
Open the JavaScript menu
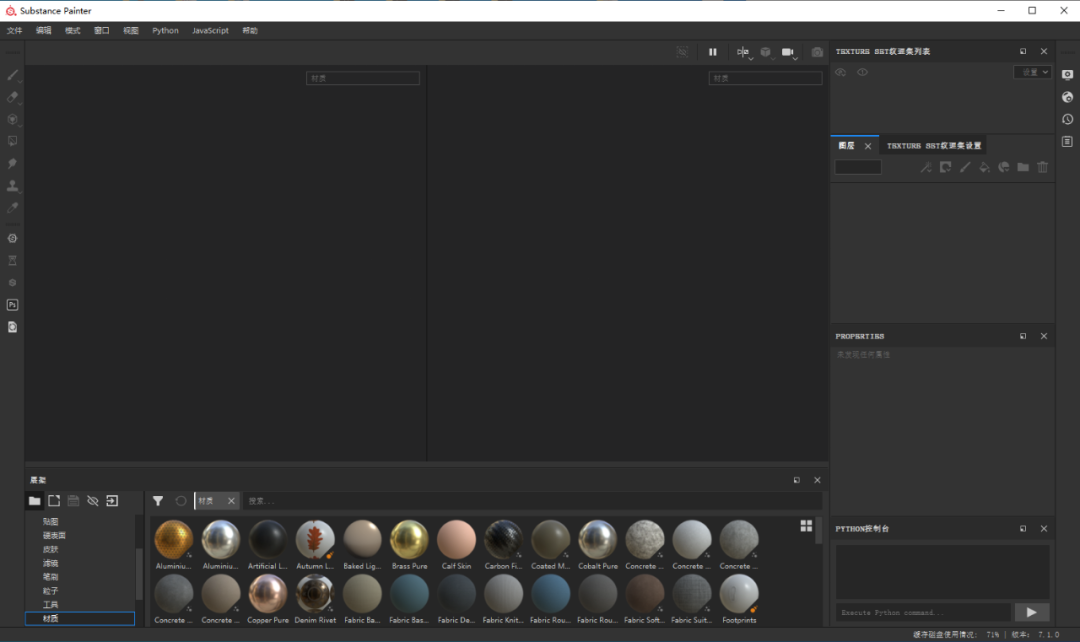(210, 30)
